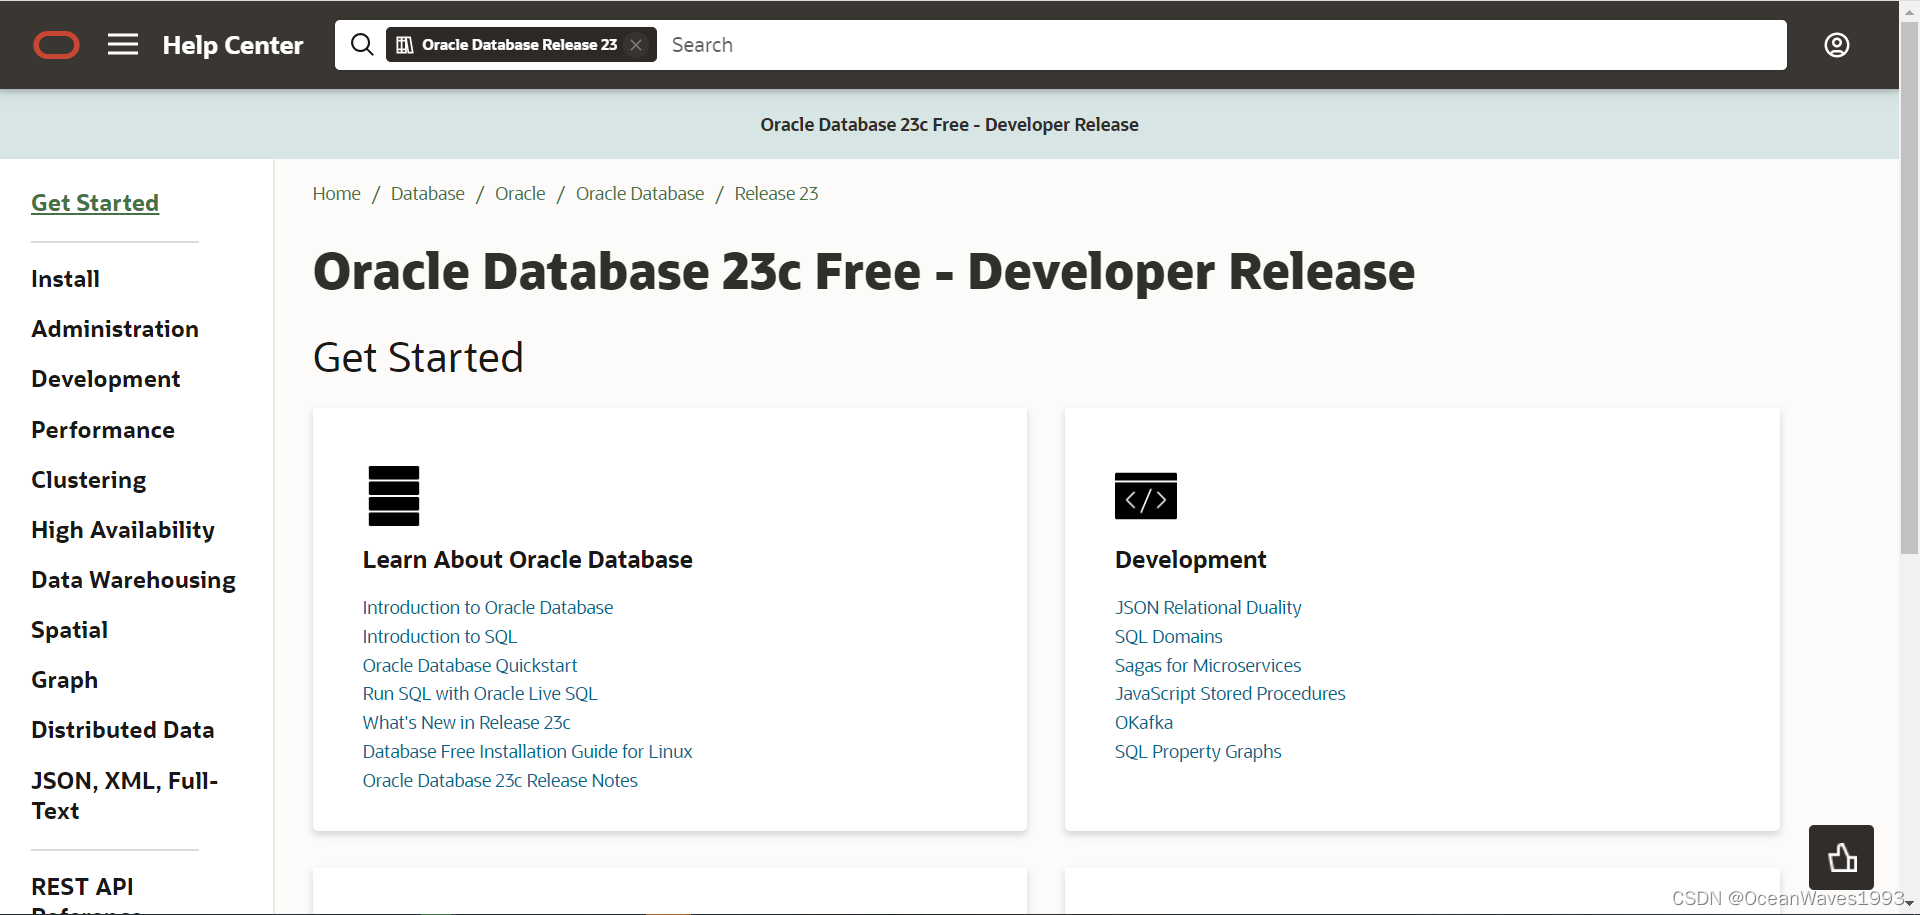The width and height of the screenshot is (1920, 915).
Task: Click the thumbs-up feedback button
Action: [1841, 857]
